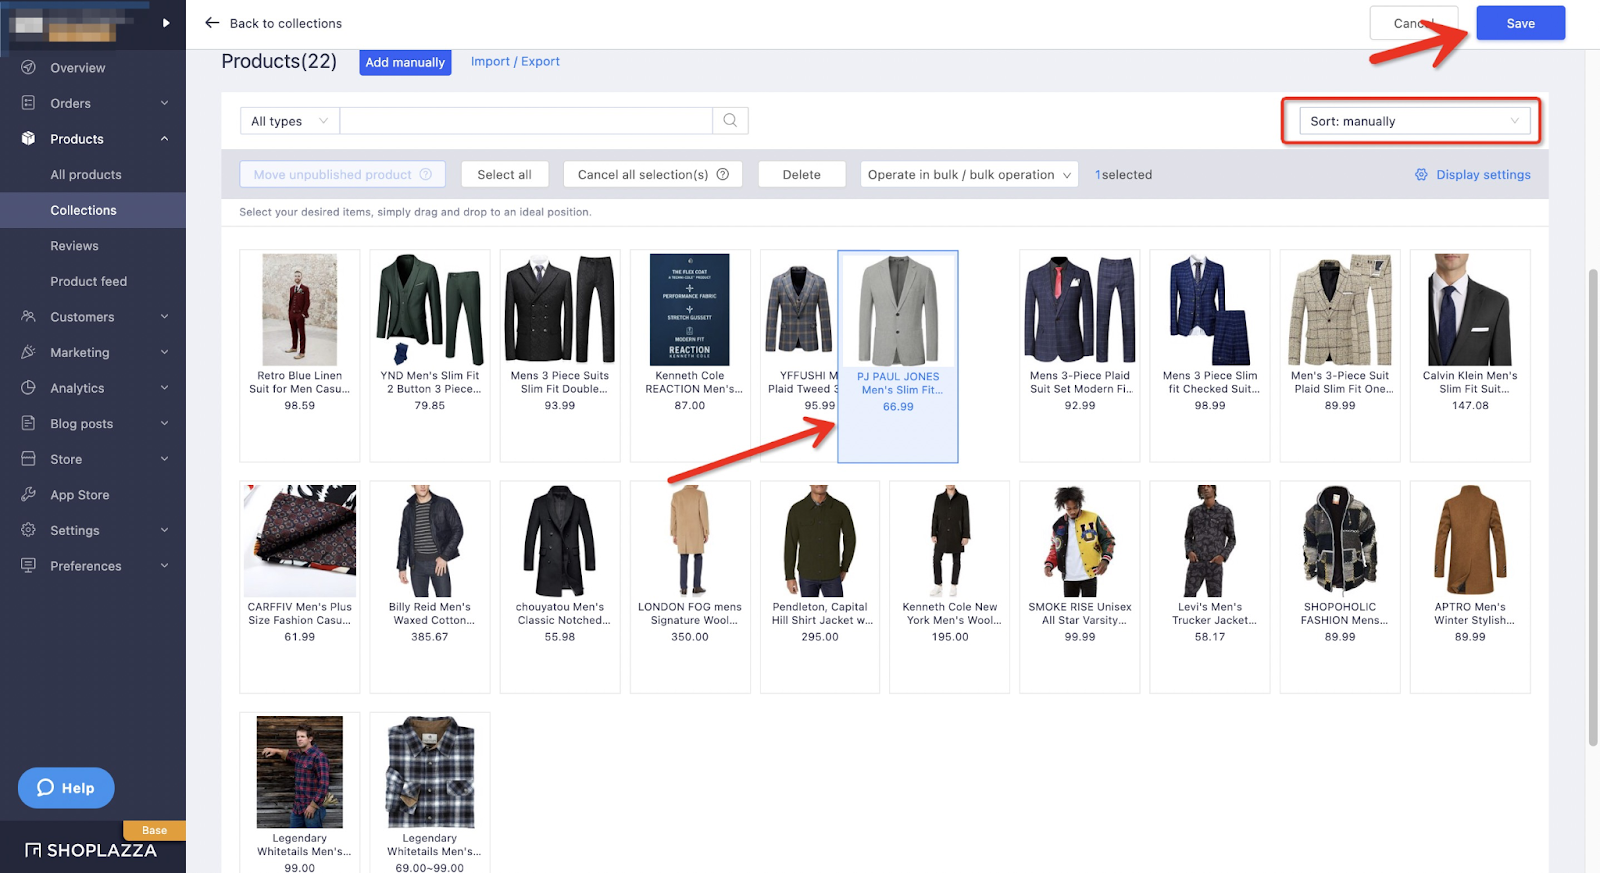Image resolution: width=1600 pixels, height=873 pixels.
Task: Click Move unpublished product button
Action: click(x=343, y=174)
